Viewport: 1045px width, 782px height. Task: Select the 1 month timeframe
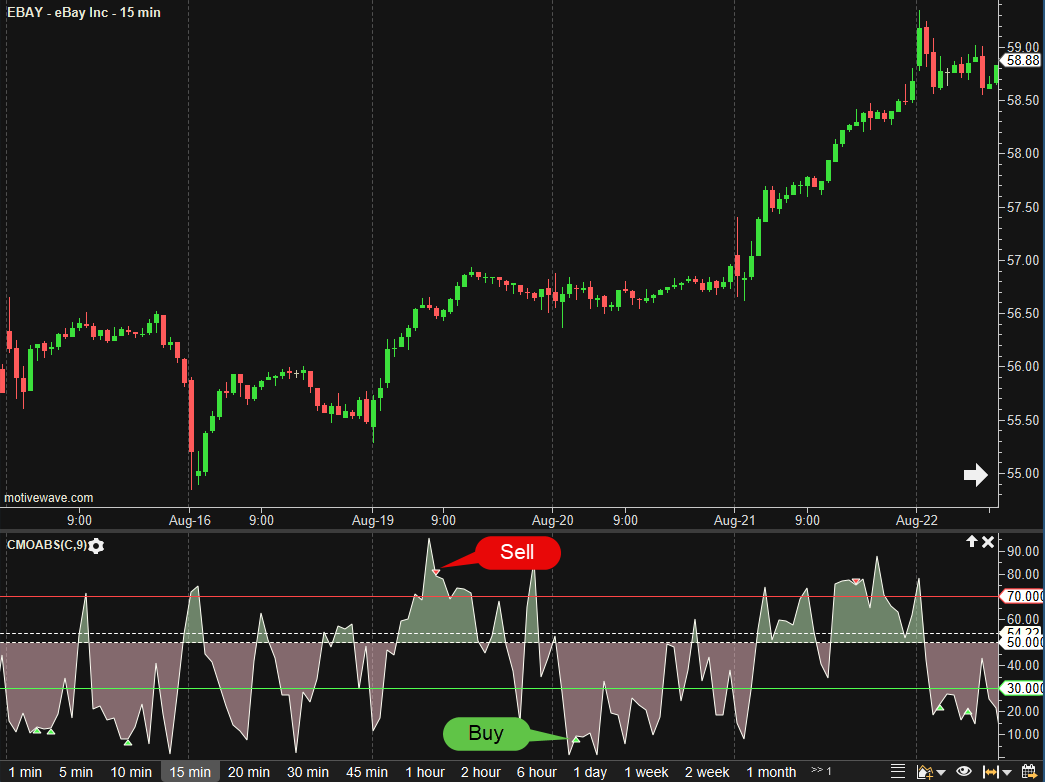[x=771, y=772]
